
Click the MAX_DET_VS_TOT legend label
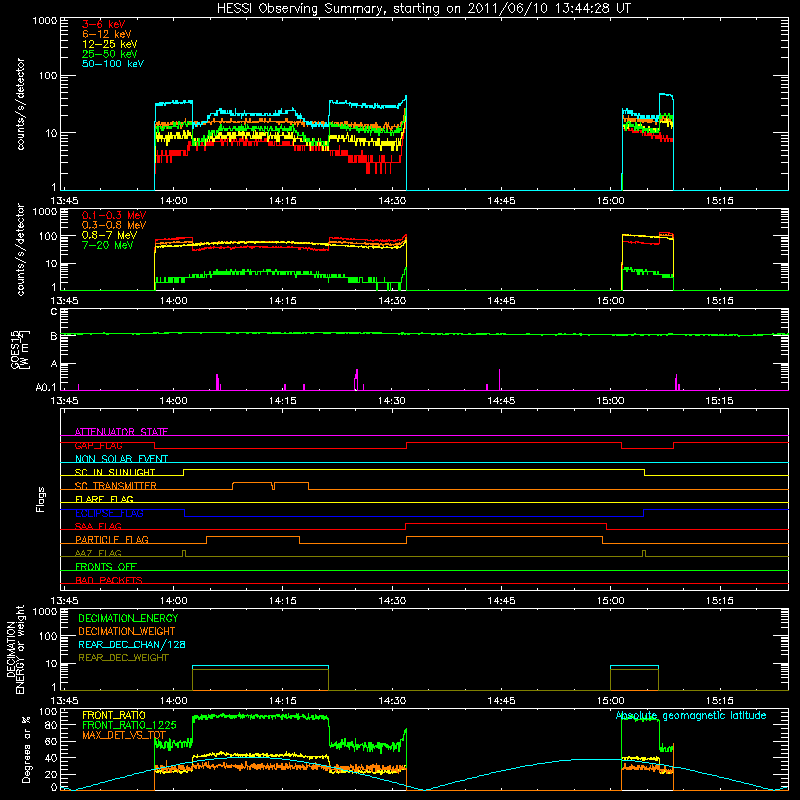[124, 735]
